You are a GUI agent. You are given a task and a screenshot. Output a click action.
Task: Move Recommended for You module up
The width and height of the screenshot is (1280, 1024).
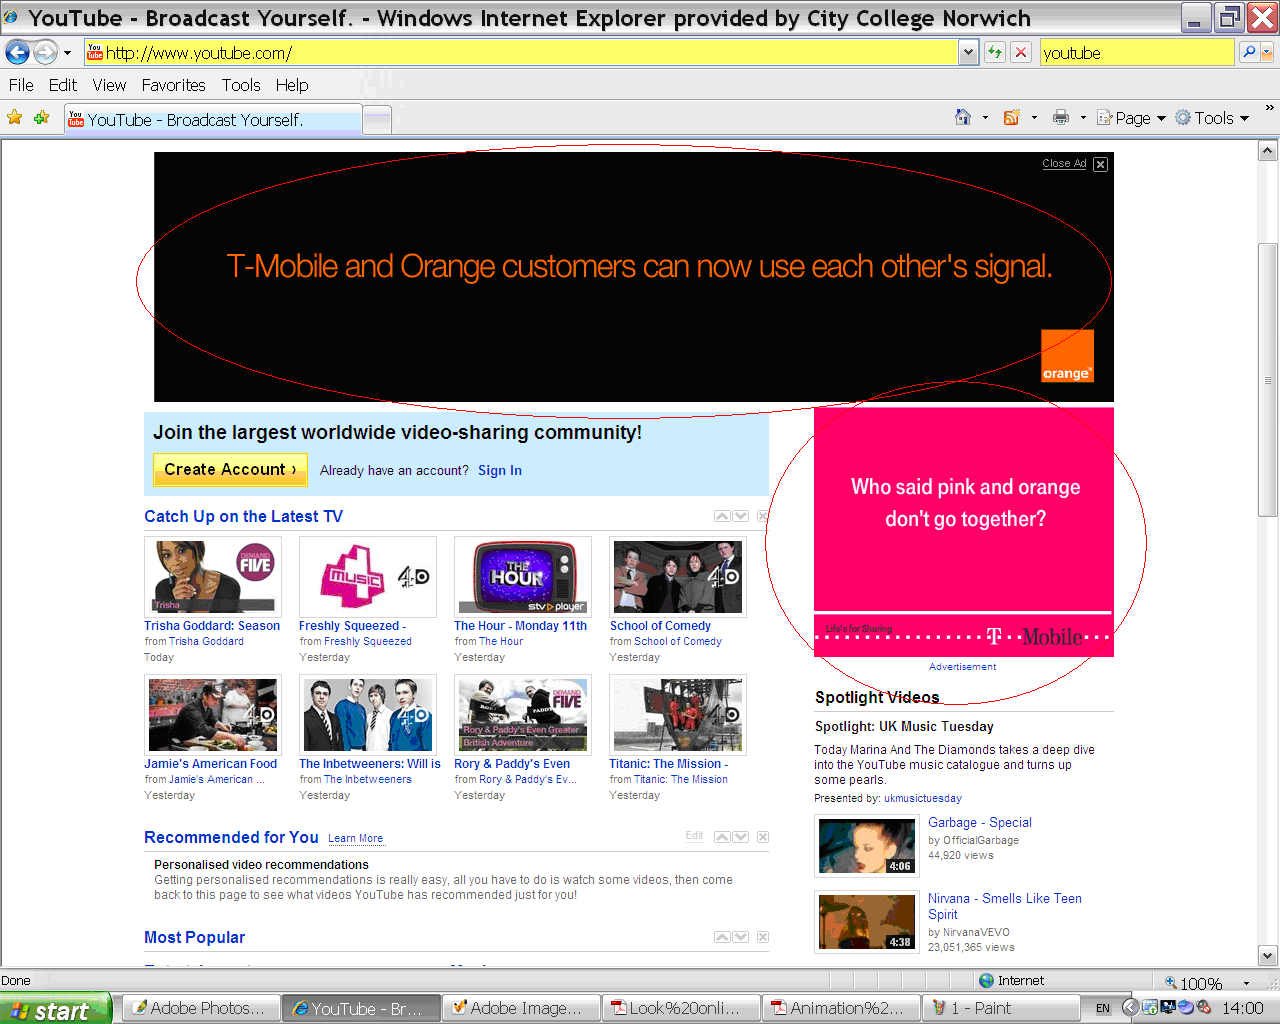click(x=722, y=837)
